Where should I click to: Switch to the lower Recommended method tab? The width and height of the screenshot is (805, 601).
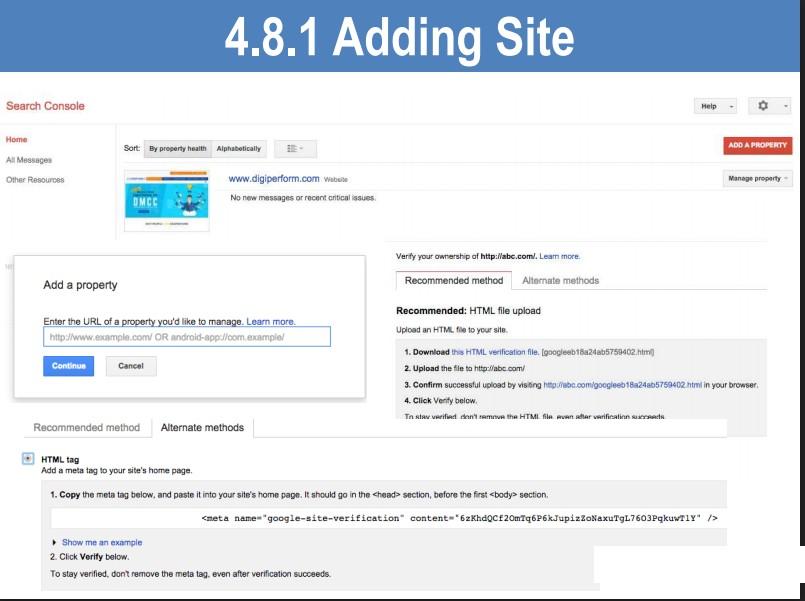tap(87, 428)
